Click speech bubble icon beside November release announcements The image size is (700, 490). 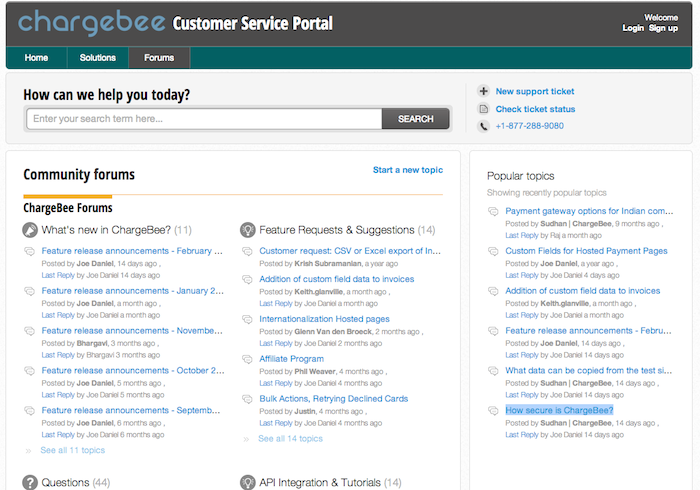pos(29,331)
